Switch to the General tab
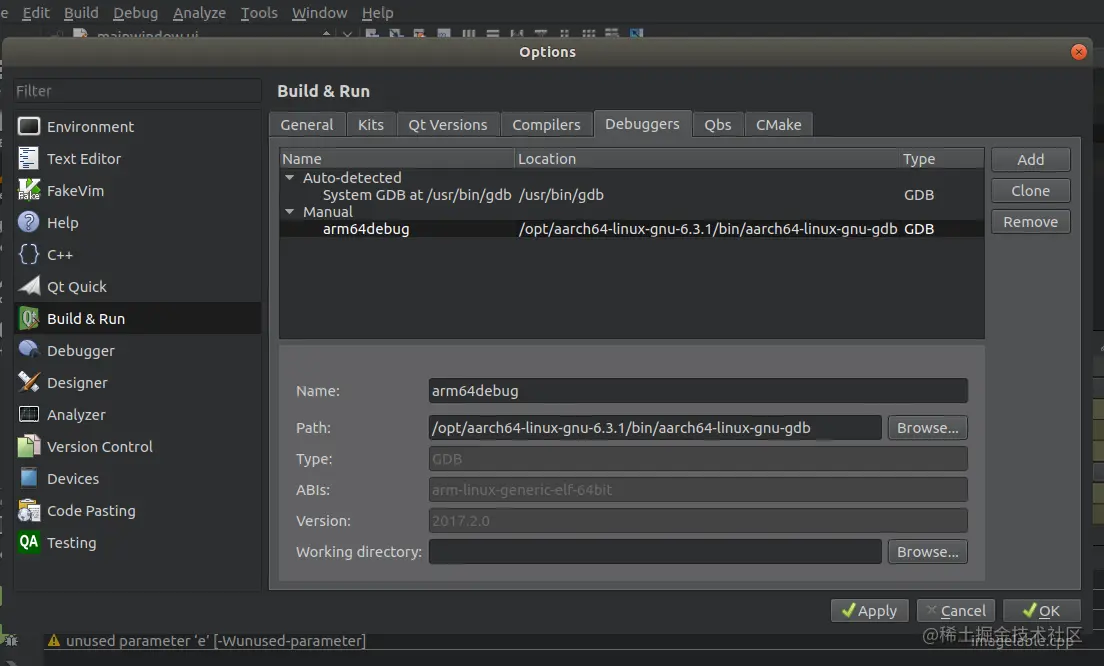Viewport: 1104px width, 666px height. coord(307,125)
